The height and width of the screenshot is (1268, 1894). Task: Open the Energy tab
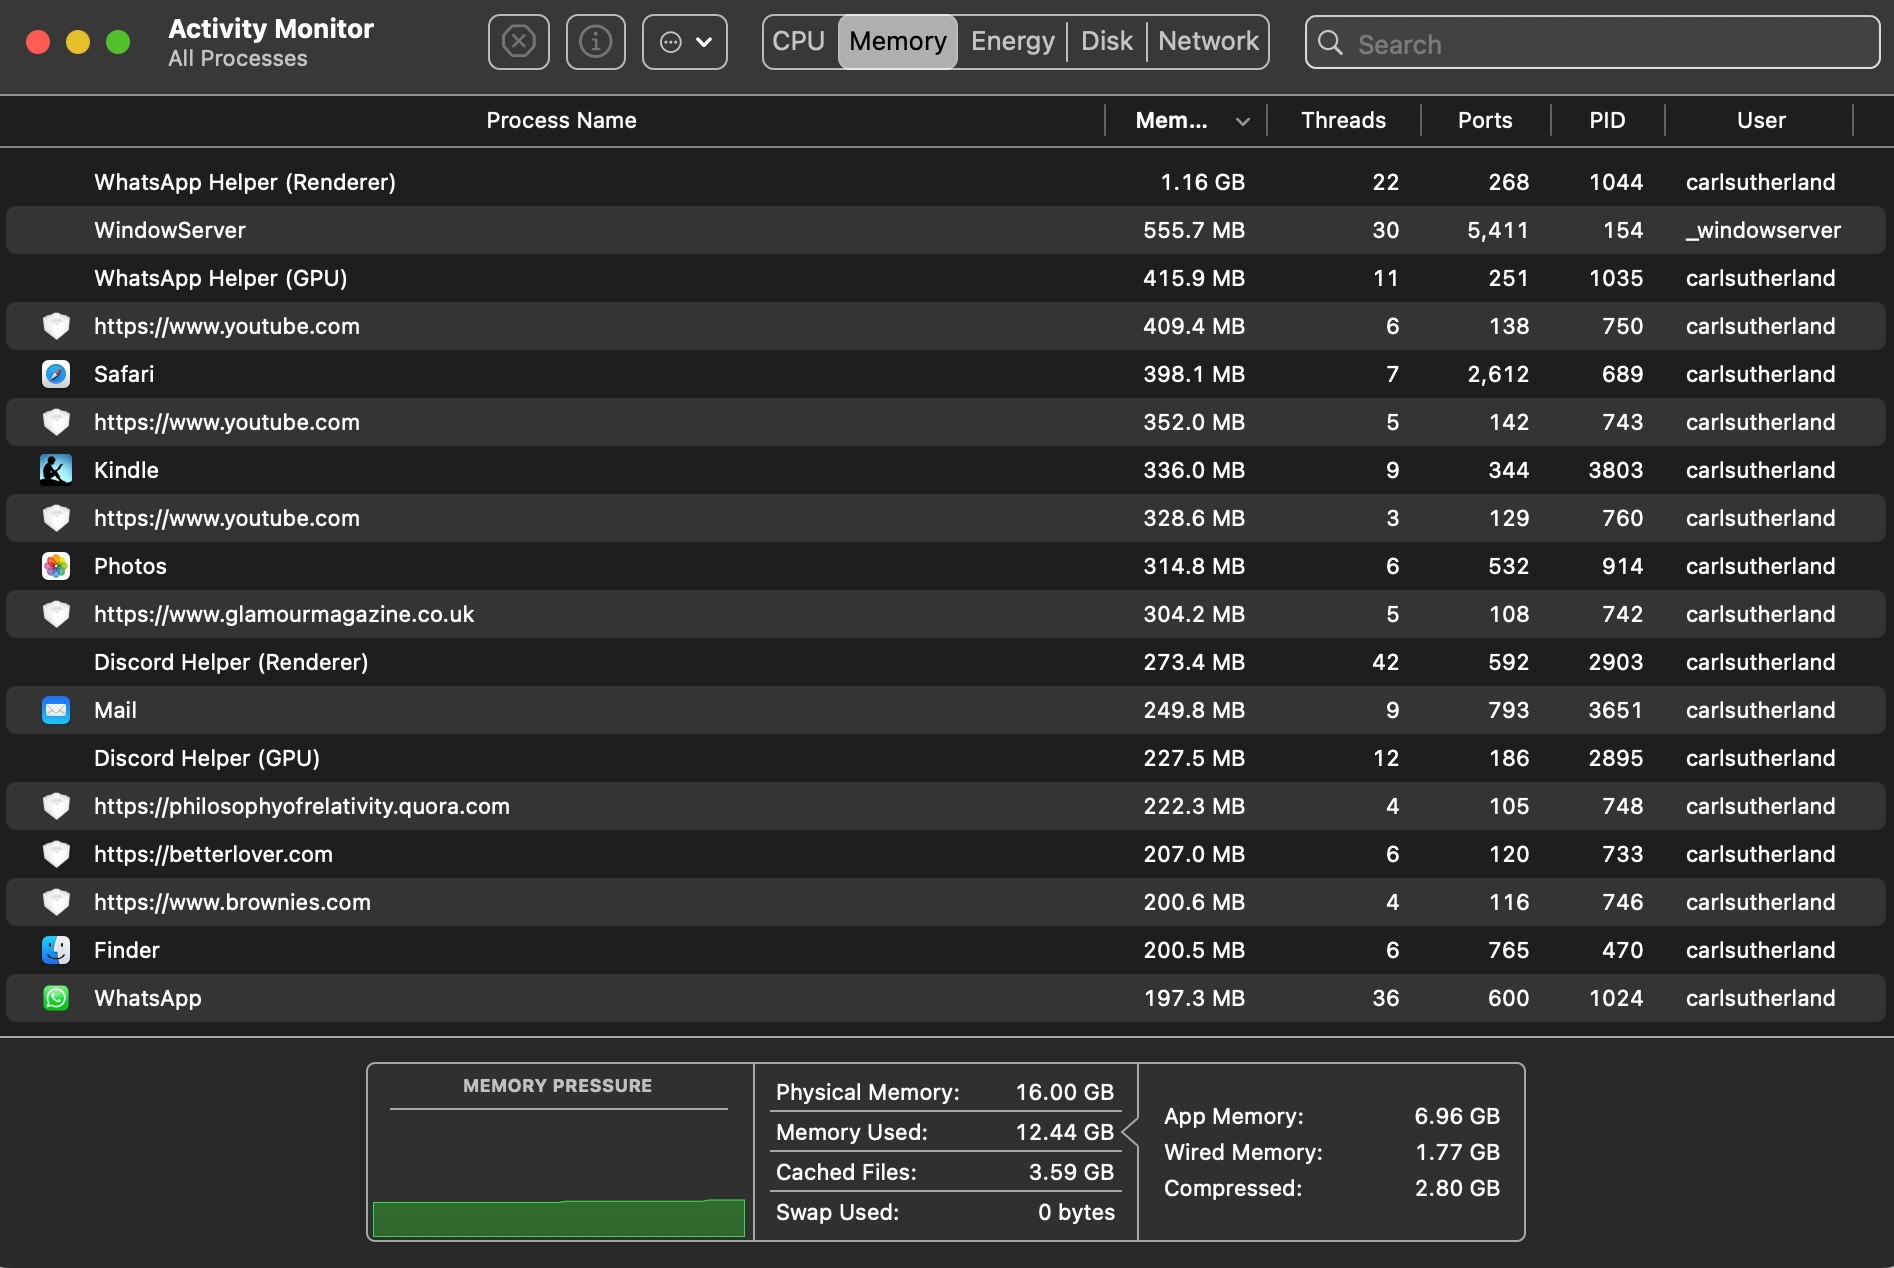coord(1012,42)
